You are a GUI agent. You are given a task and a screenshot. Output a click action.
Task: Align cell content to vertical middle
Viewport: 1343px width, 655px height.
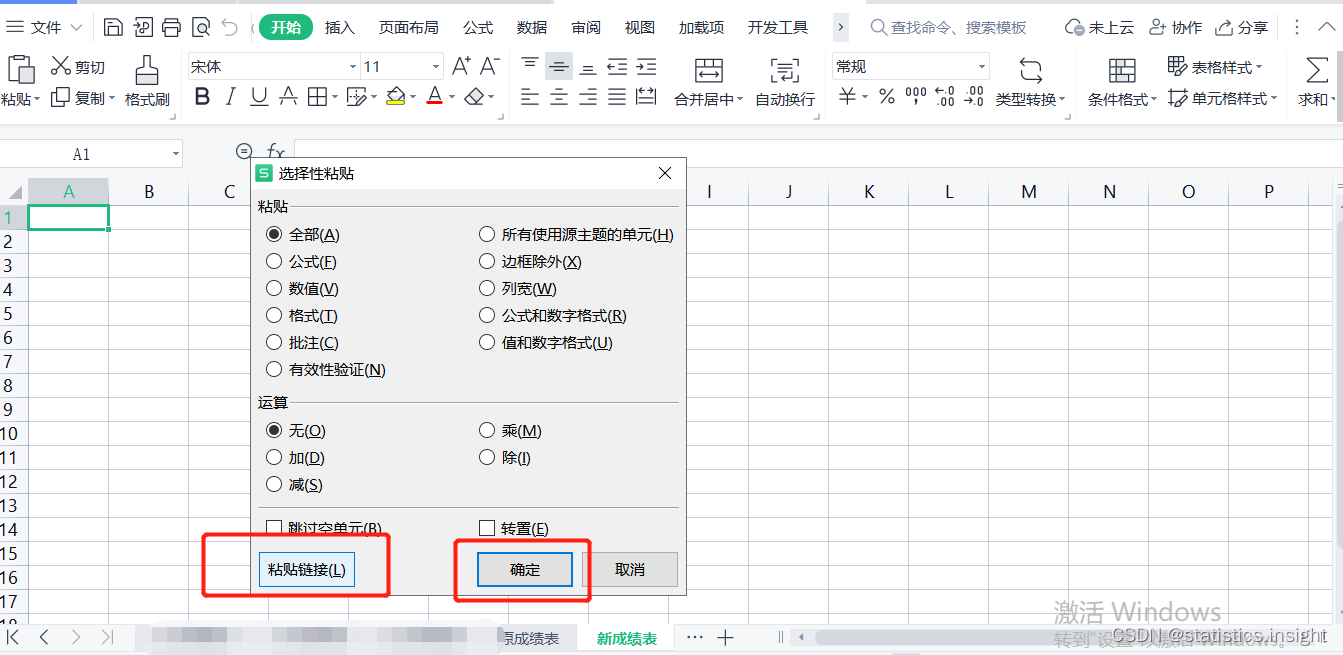tap(559, 66)
